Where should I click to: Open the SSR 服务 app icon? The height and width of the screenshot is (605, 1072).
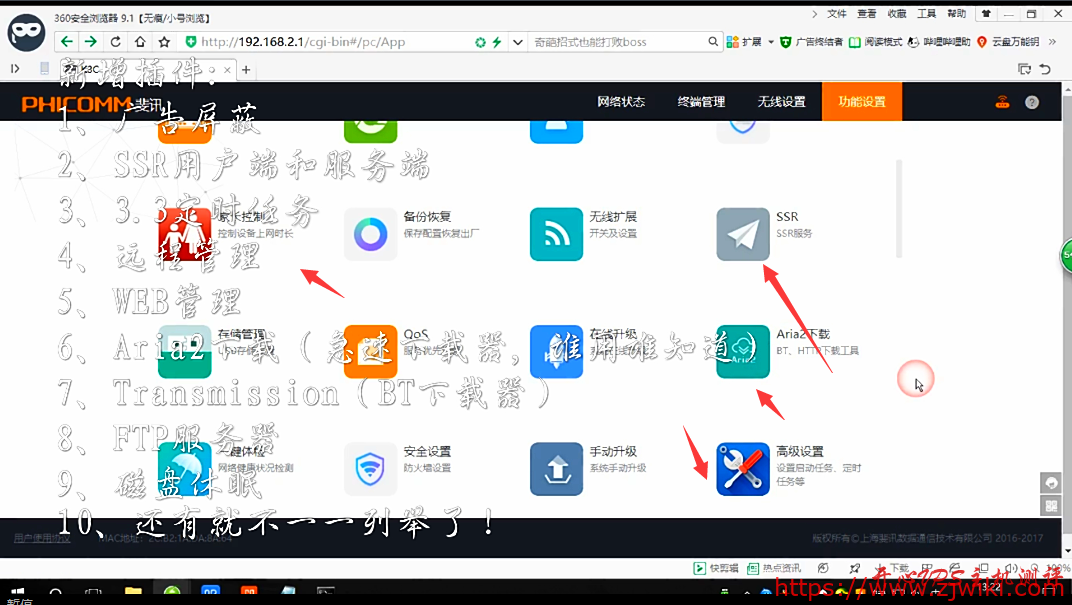coord(743,234)
